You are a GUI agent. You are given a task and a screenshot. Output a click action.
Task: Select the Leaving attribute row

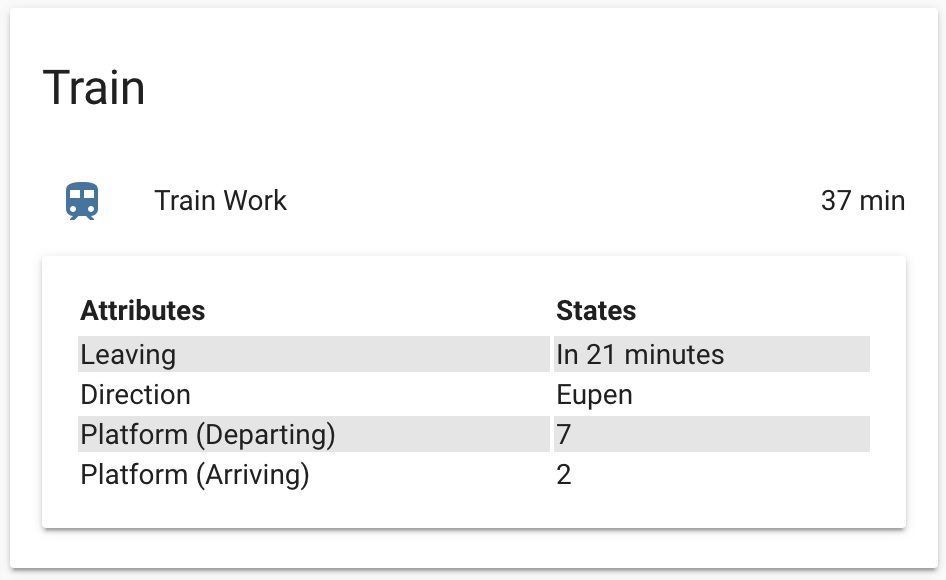pos(474,354)
